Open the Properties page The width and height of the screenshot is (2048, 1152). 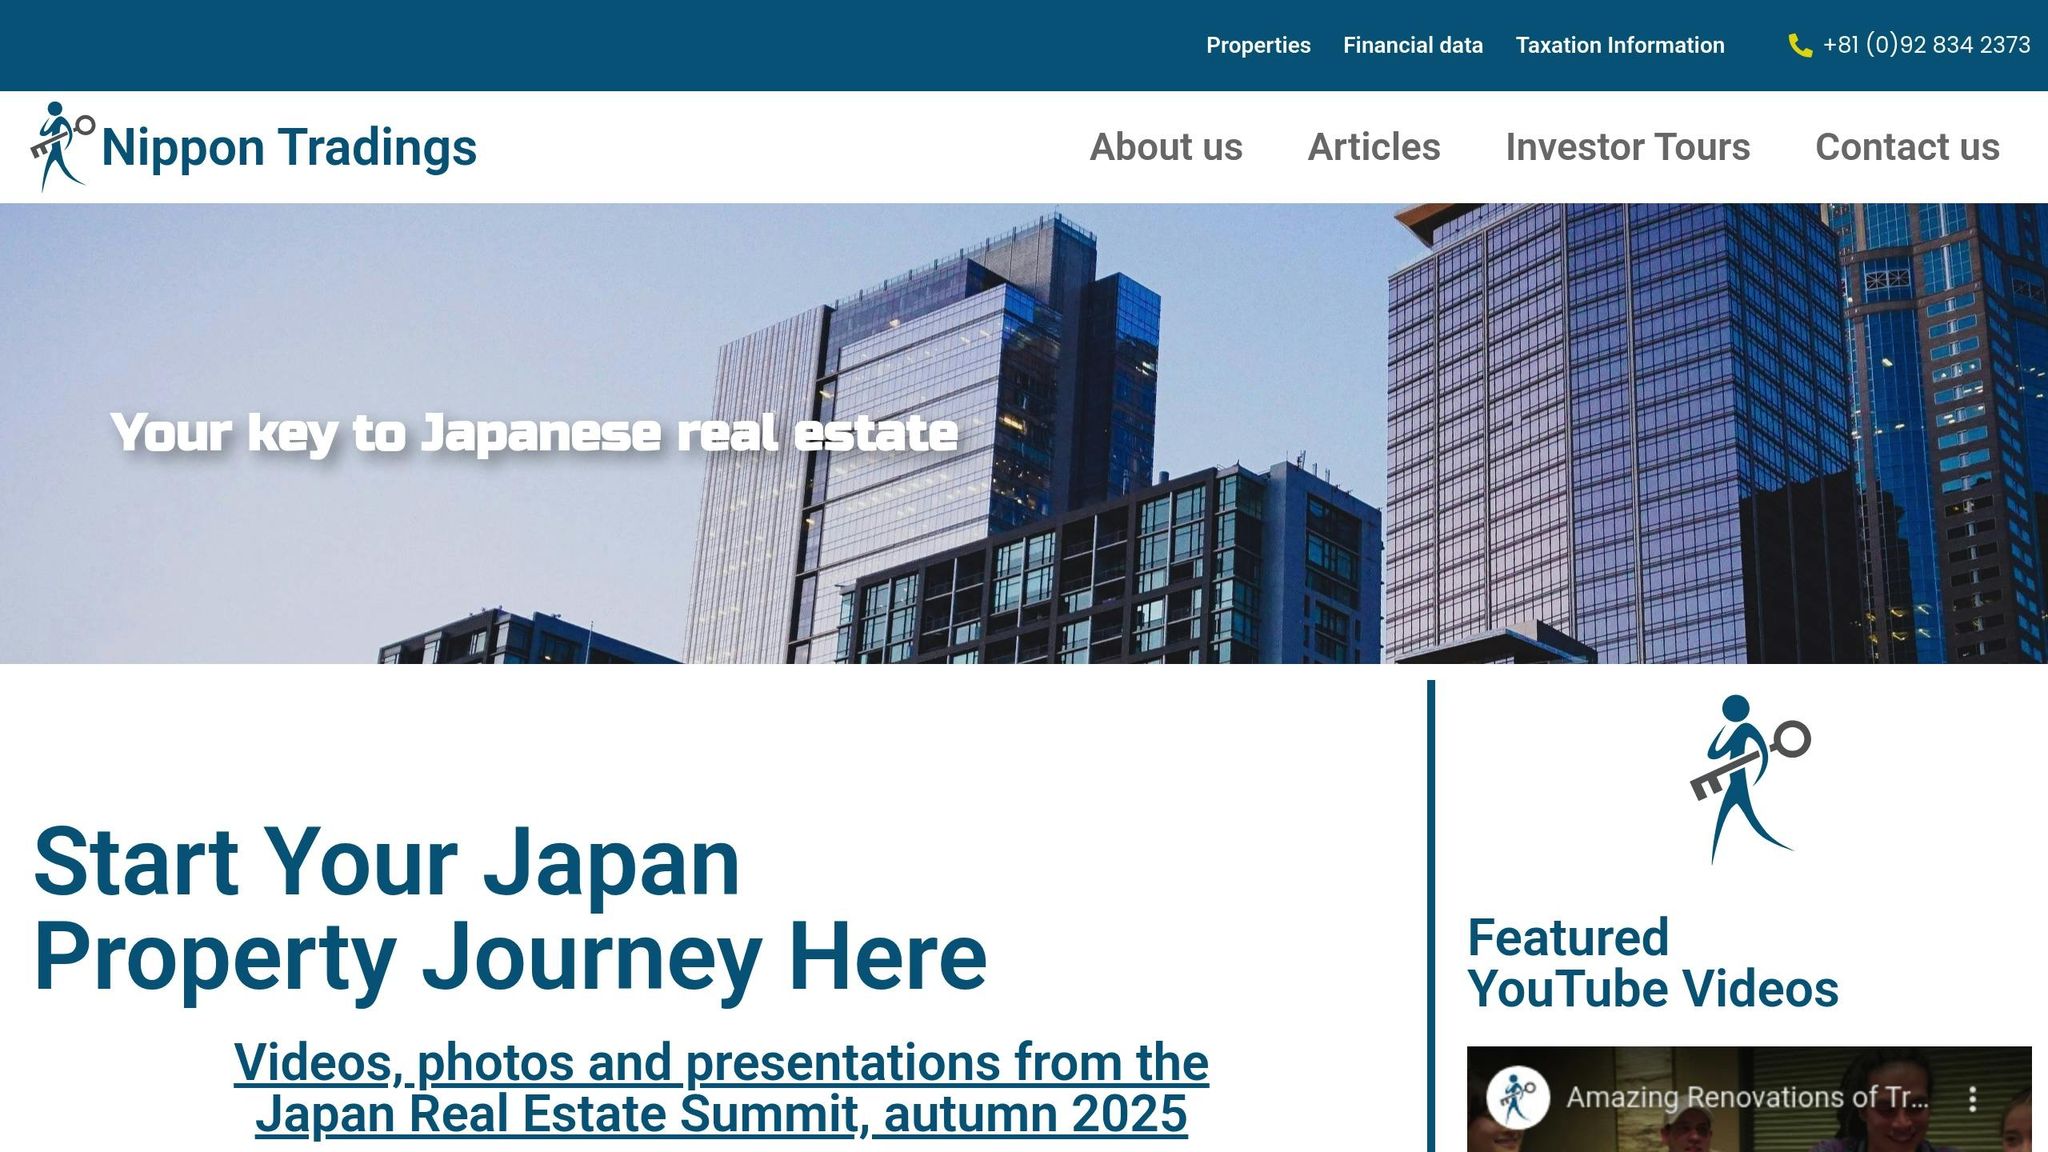point(1258,45)
